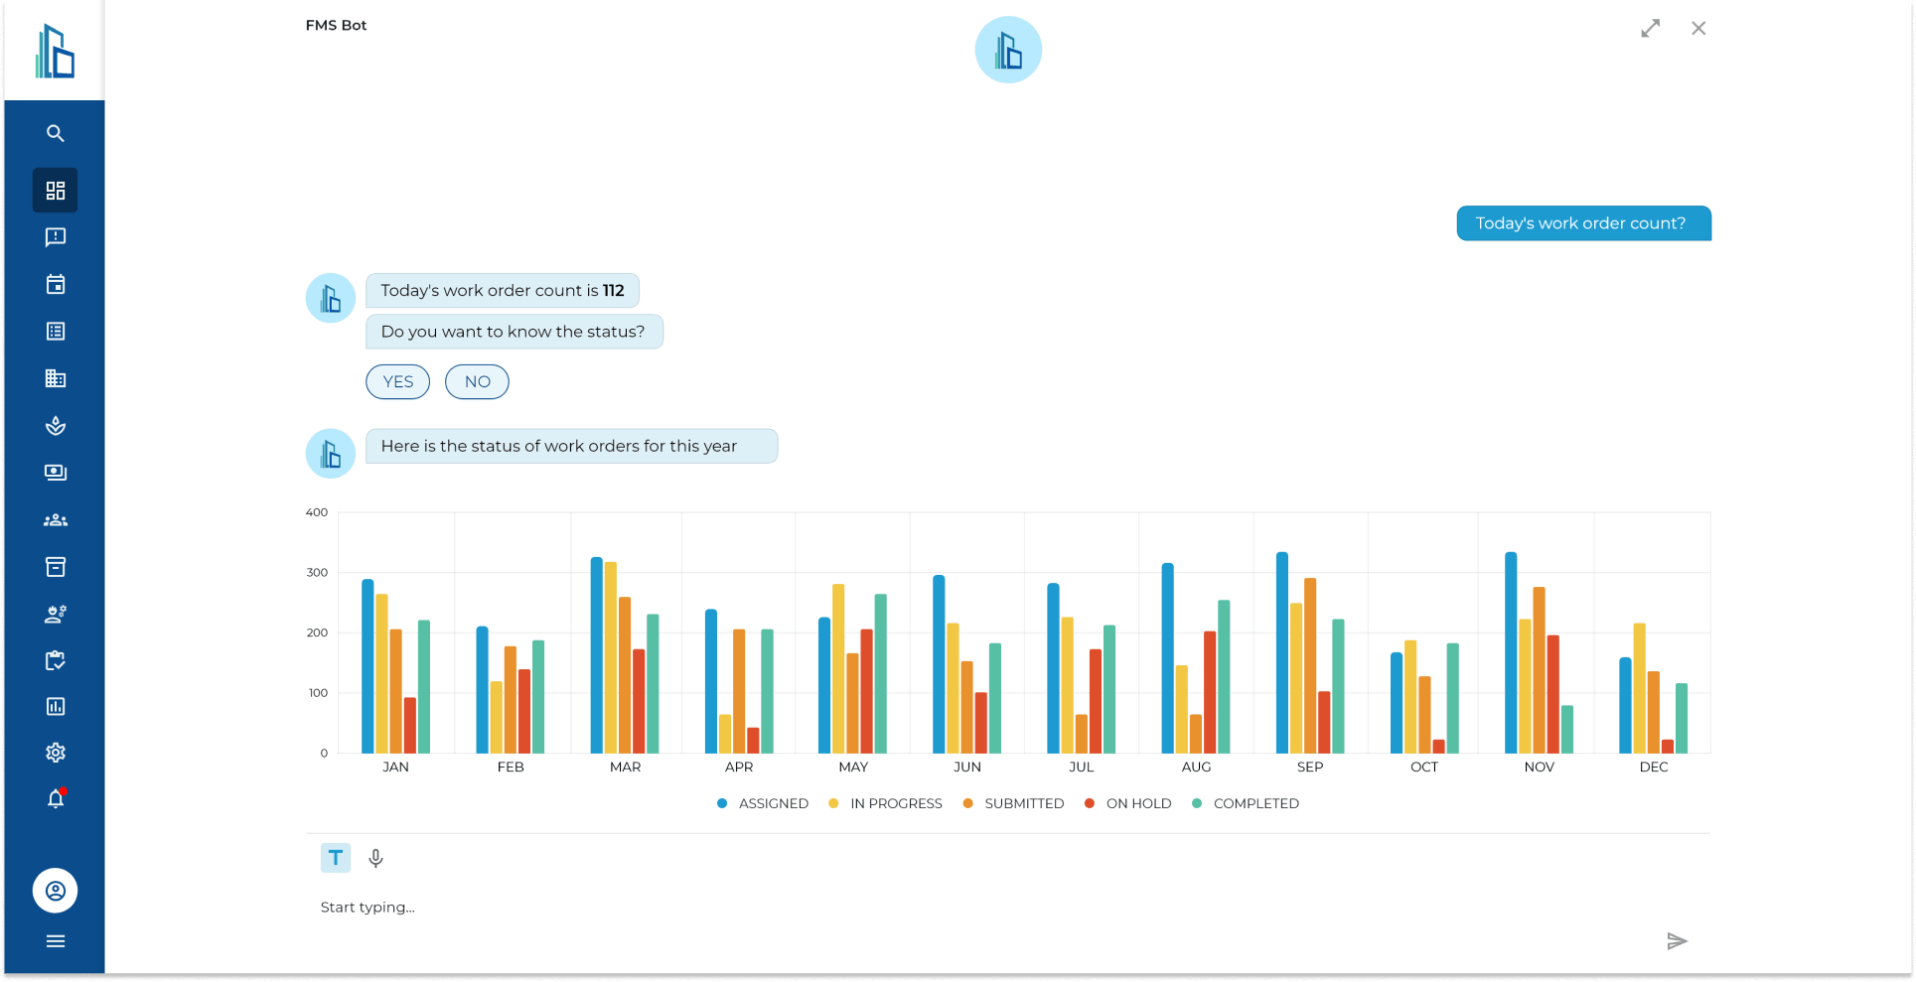This screenshot has width=1916, height=982.
Task: Open the team members group icon
Action: pos(55,520)
